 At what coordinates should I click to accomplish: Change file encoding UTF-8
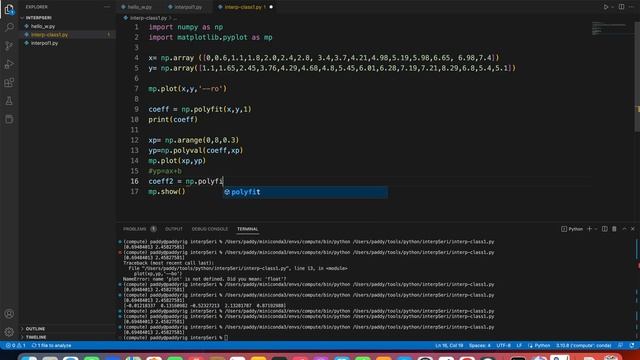[504, 345]
